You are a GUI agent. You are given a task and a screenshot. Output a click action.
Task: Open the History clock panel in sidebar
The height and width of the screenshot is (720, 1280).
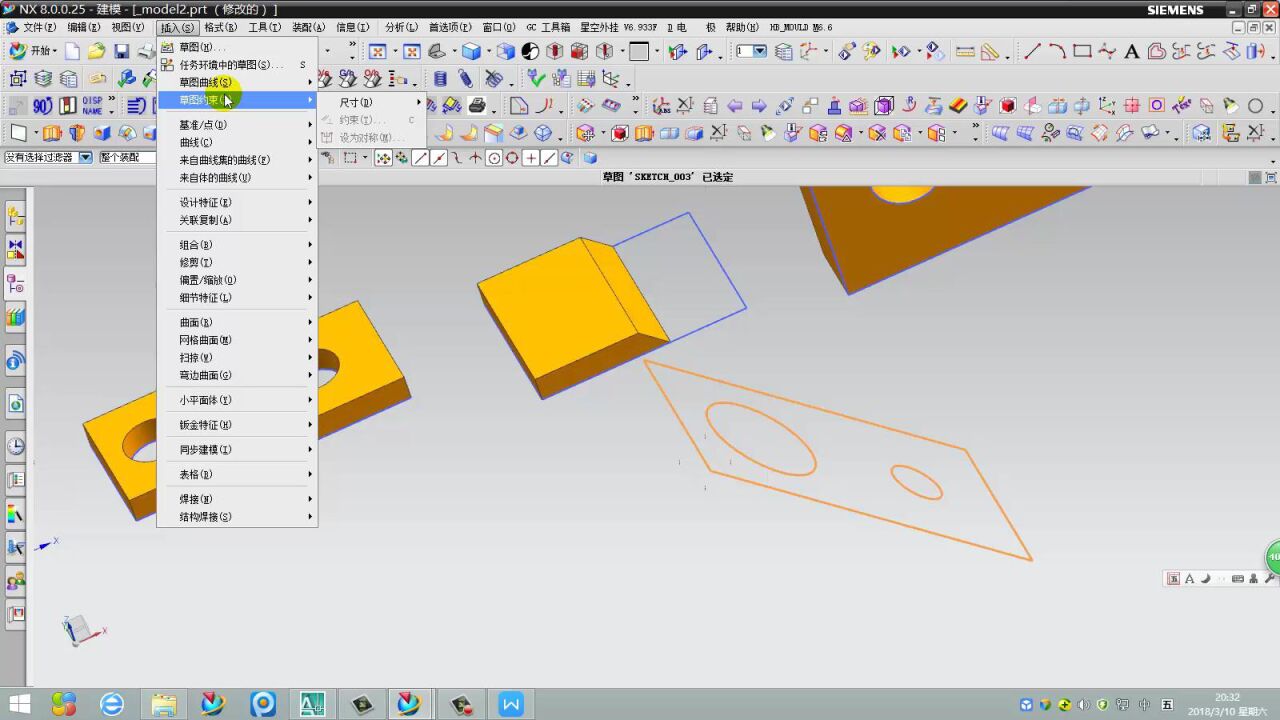pyautogui.click(x=15, y=446)
